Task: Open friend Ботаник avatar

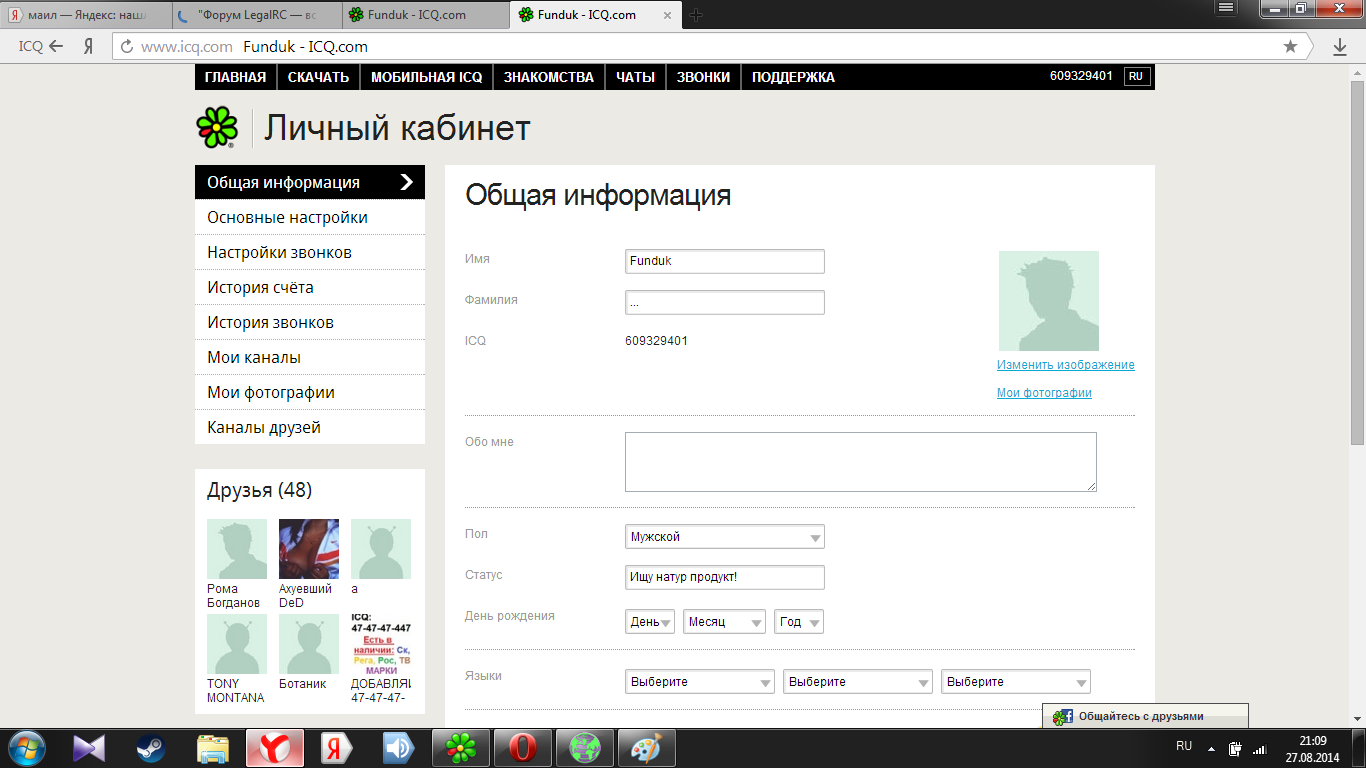Action: 309,644
